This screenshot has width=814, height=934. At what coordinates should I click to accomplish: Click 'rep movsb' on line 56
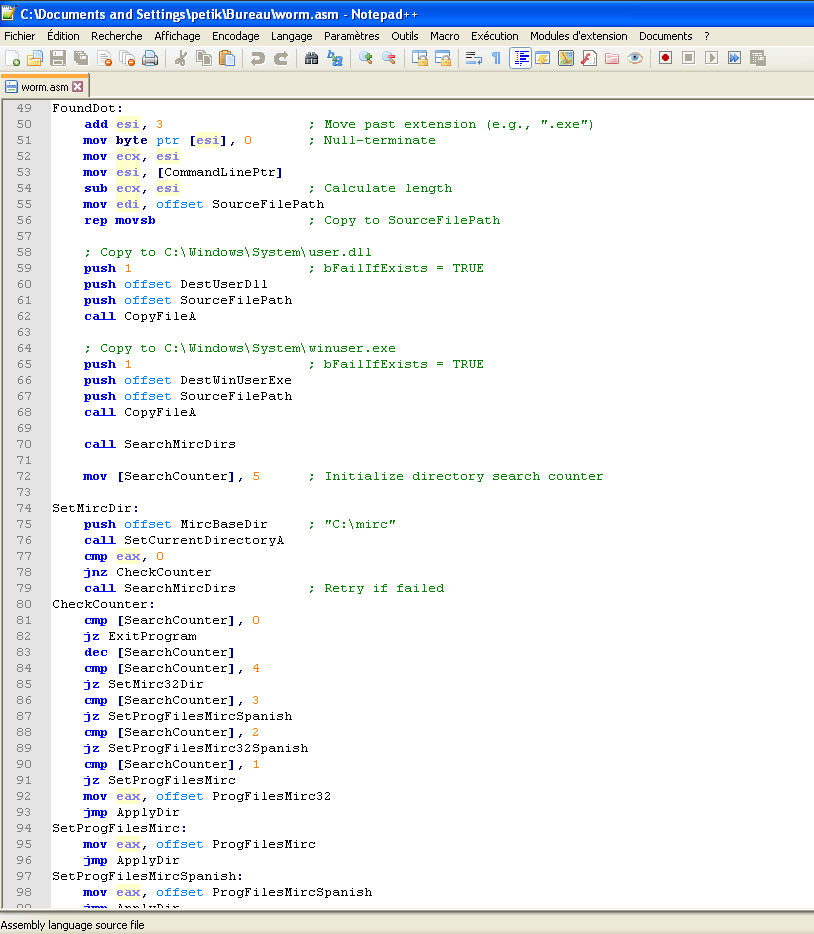click(120, 220)
